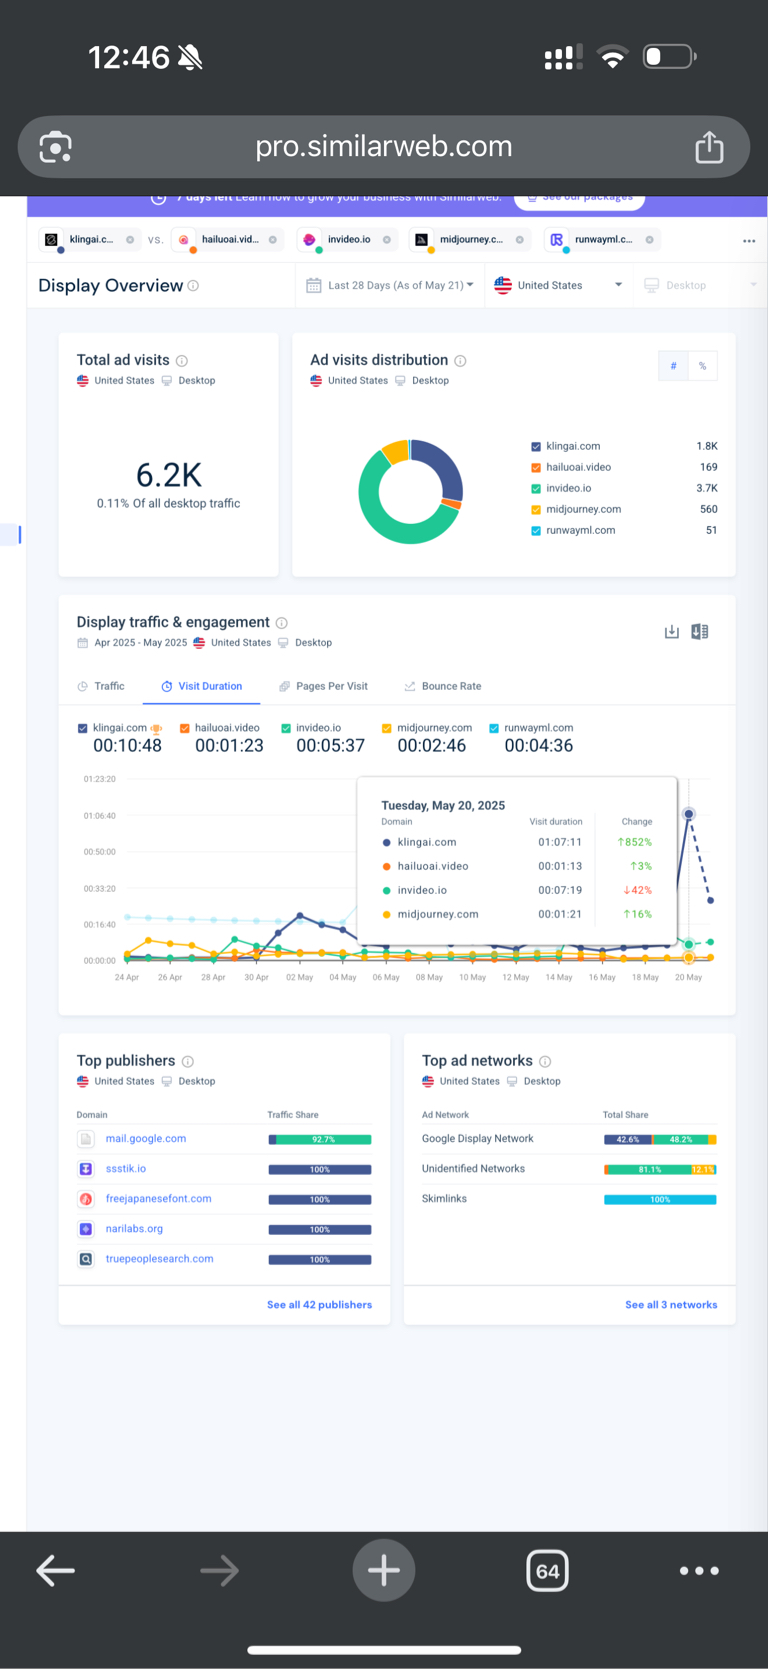Go forward with browser forward arrow
This screenshot has width=768, height=1669.
(x=219, y=1571)
